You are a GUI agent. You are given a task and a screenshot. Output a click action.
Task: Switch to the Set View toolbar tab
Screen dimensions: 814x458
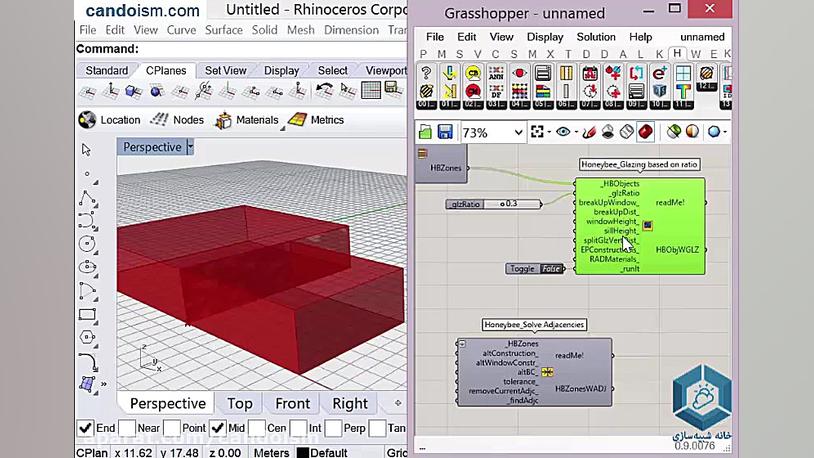tap(225, 71)
